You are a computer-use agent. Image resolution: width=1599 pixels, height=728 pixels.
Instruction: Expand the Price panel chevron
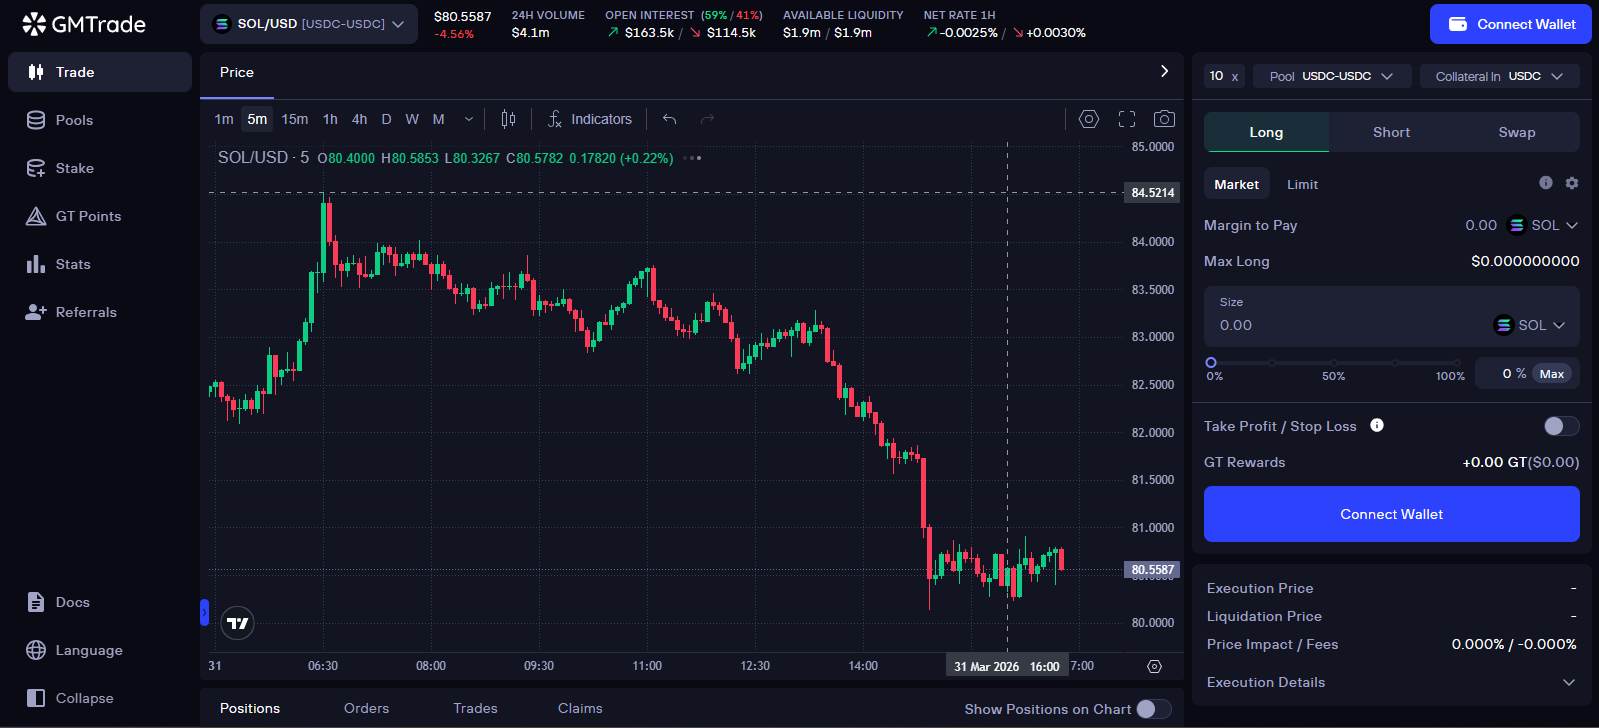1164,71
